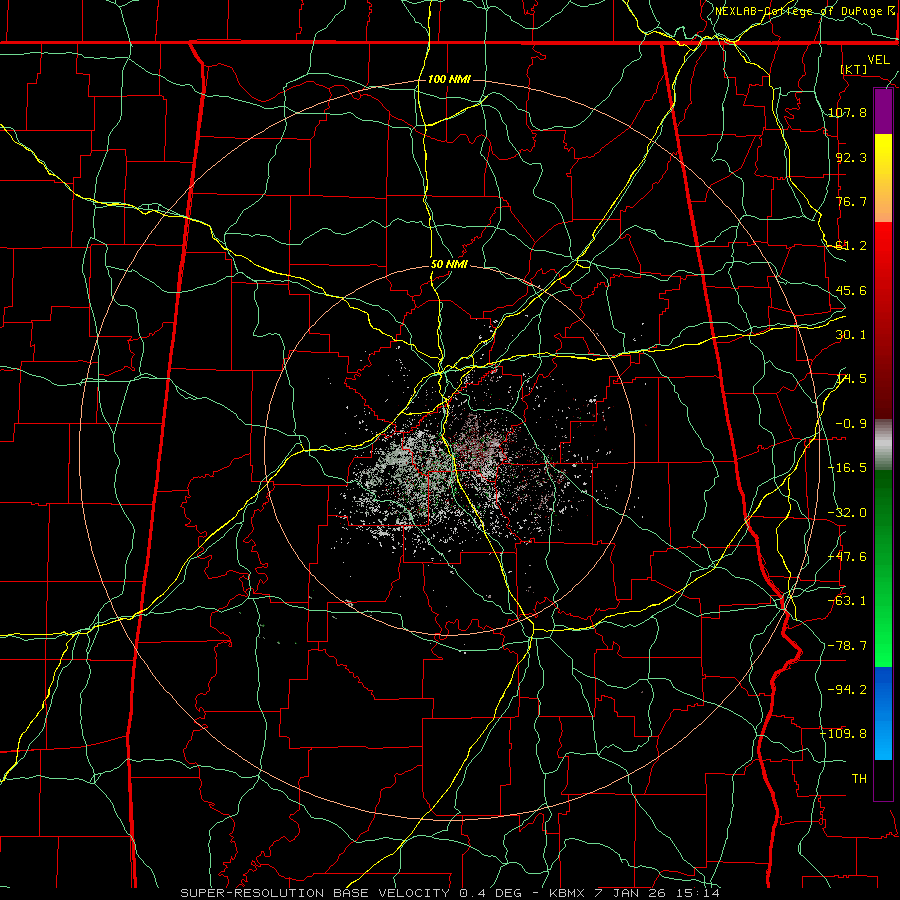Pick the yellow-orange segment of the color bar
Image resolution: width=900 pixels, height=900 pixels.
point(883,178)
